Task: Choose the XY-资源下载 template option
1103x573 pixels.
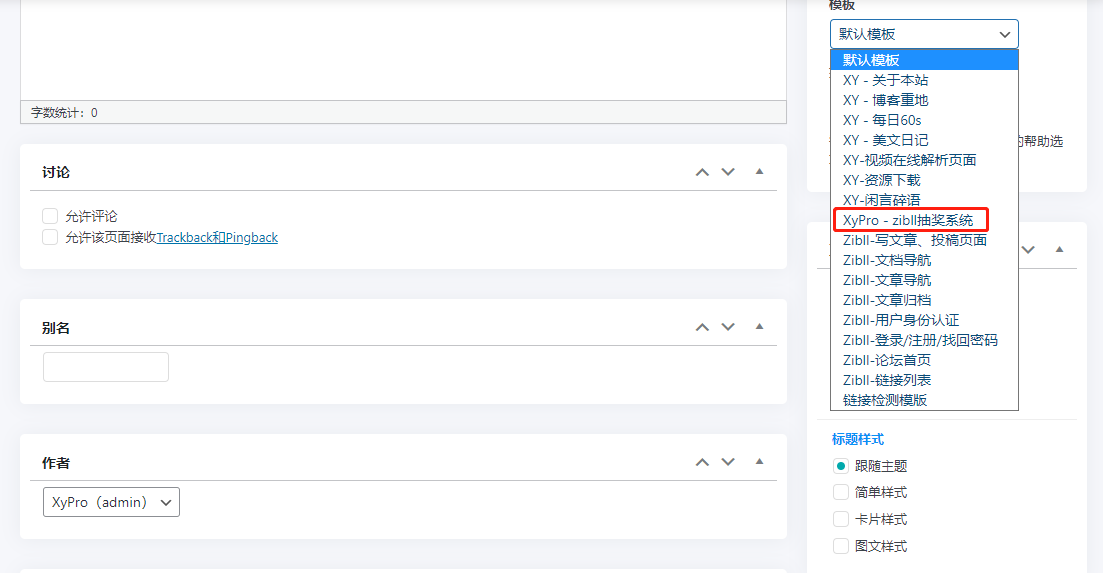Action: 882,180
